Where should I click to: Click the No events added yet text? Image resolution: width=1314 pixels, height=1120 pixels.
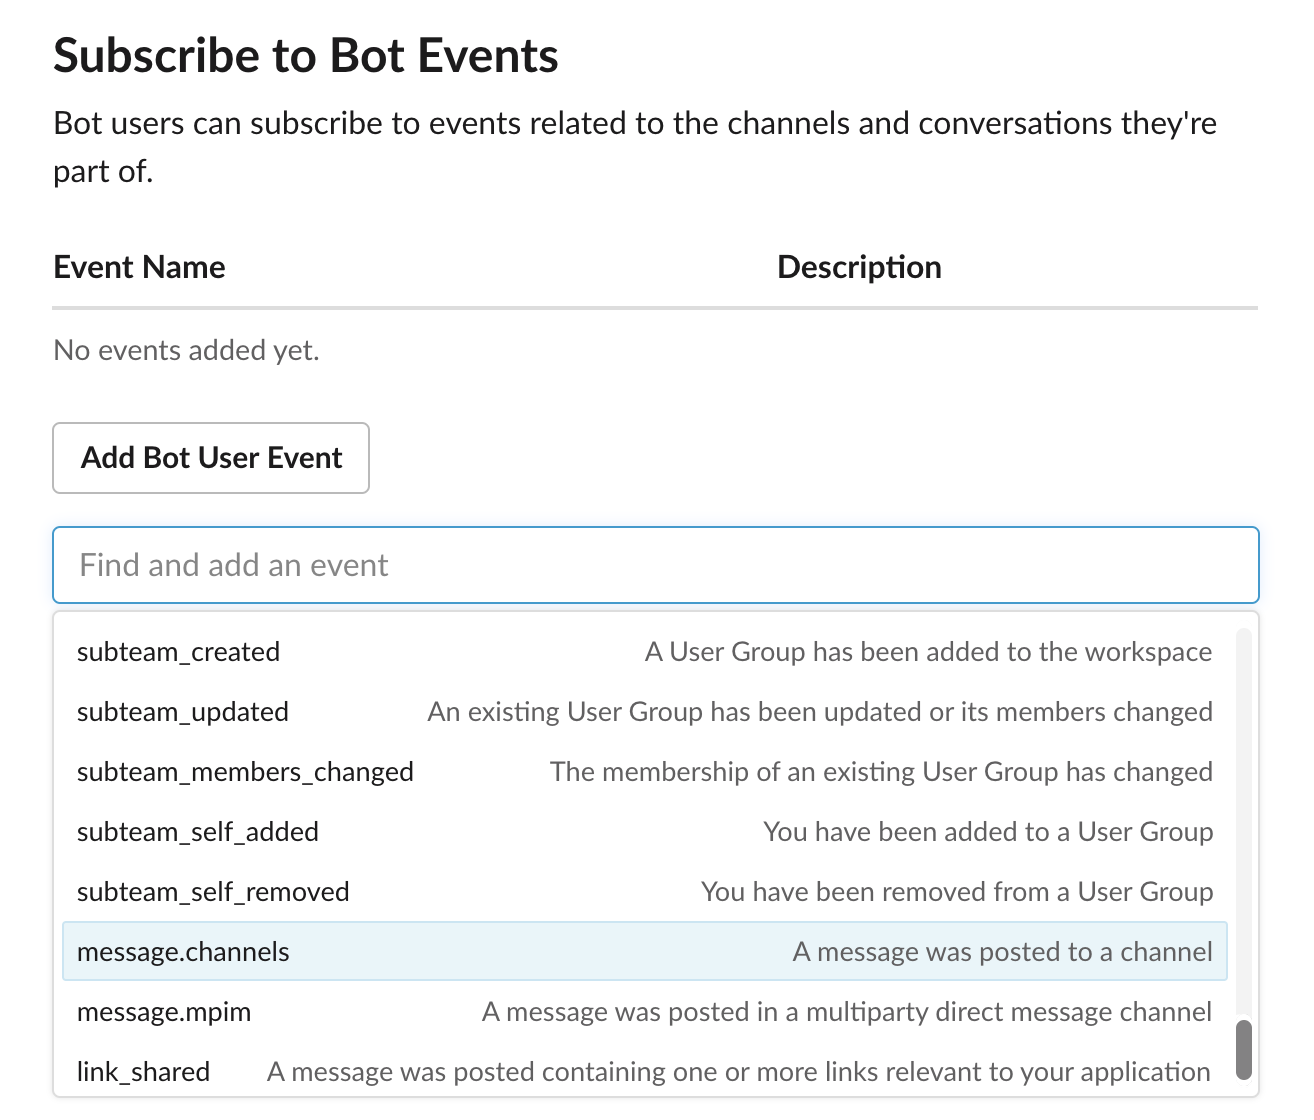click(x=185, y=350)
